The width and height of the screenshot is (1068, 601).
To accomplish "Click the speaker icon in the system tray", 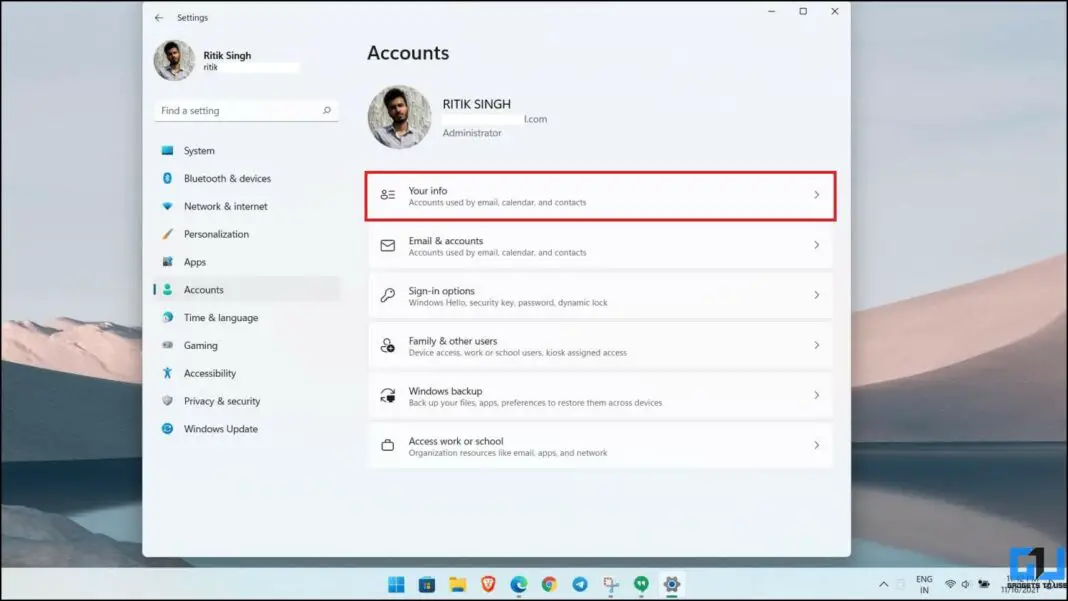I will click(x=968, y=585).
